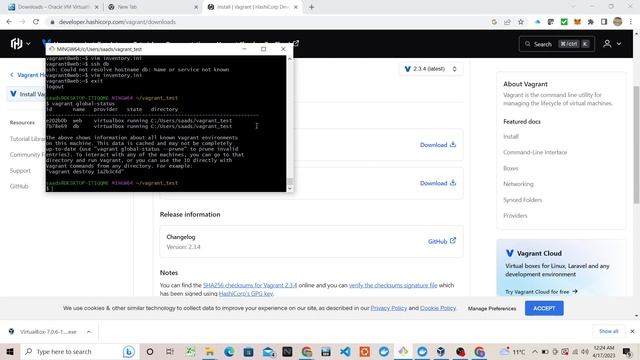This screenshot has height=360, width=640.
Task: Click the first Download arrow icon
Action: 453,144
